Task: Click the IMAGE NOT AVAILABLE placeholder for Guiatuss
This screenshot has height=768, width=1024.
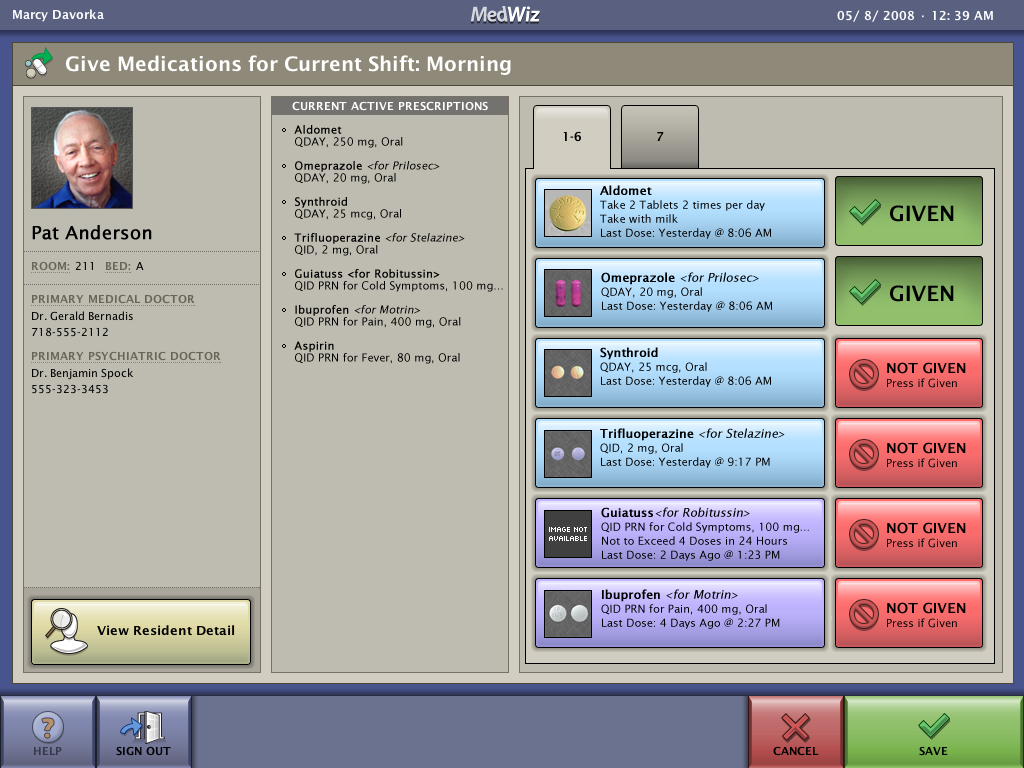Action: click(x=567, y=533)
